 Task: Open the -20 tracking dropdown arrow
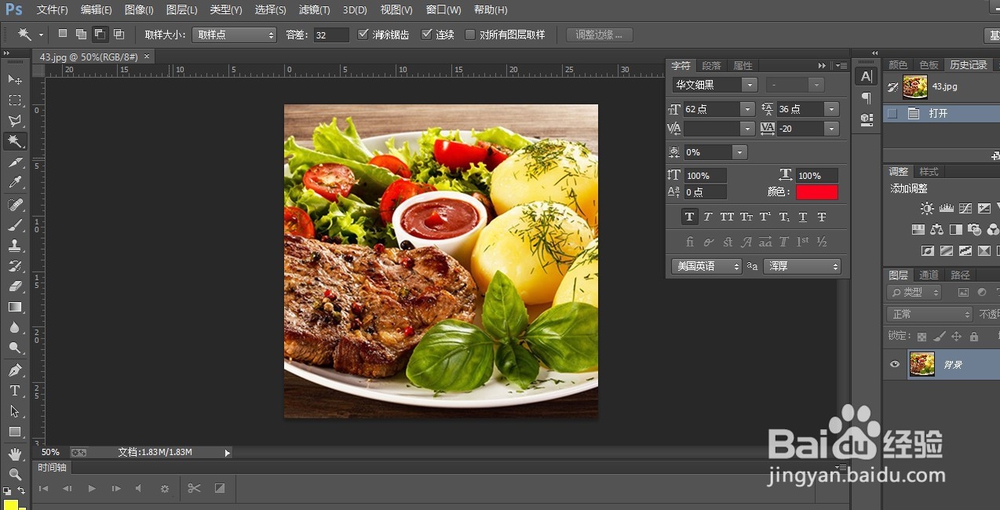point(831,129)
